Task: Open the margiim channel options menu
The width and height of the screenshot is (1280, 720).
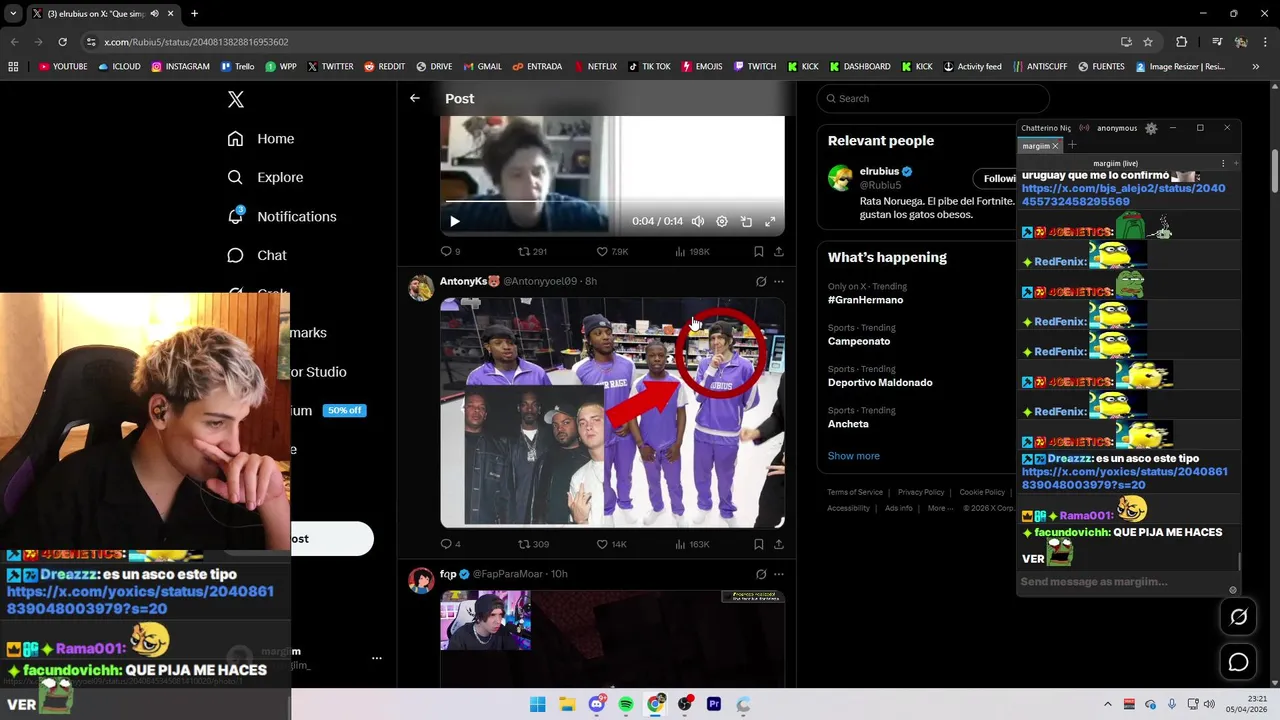Action: [x=1223, y=163]
